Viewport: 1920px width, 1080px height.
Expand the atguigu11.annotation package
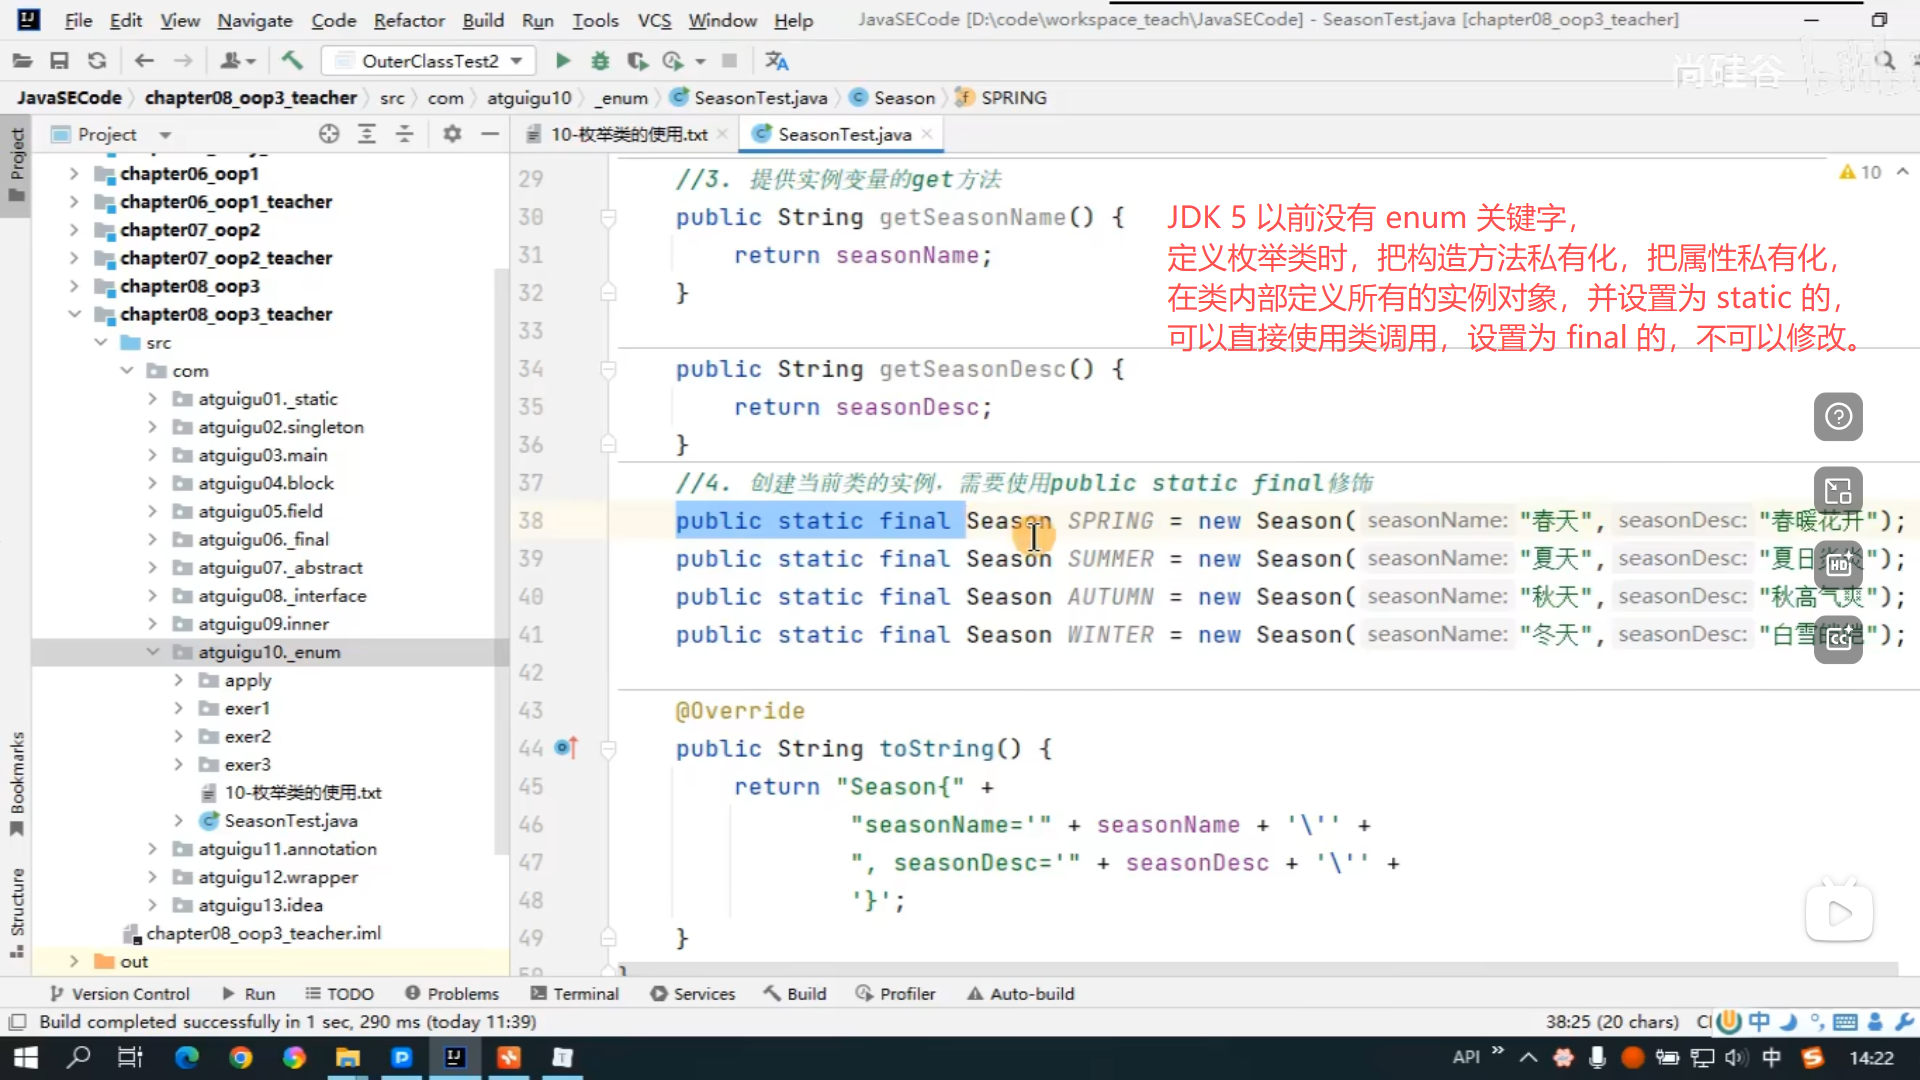tap(152, 849)
